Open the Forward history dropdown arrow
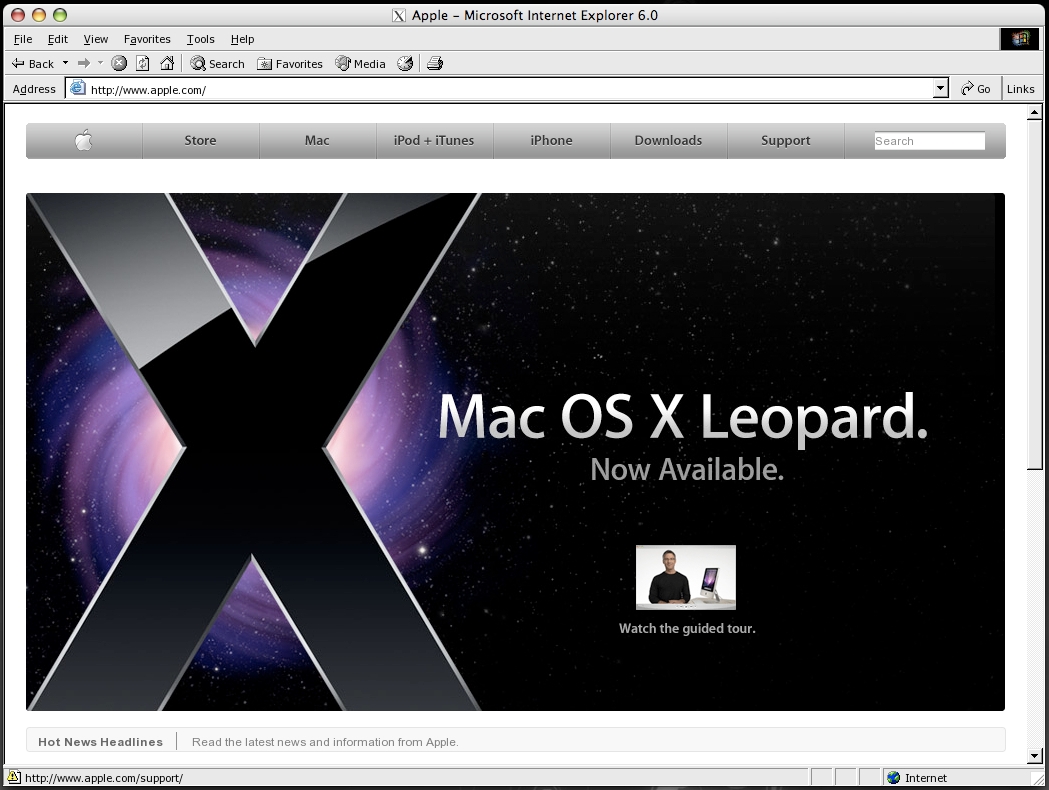1049x790 pixels. (100, 63)
